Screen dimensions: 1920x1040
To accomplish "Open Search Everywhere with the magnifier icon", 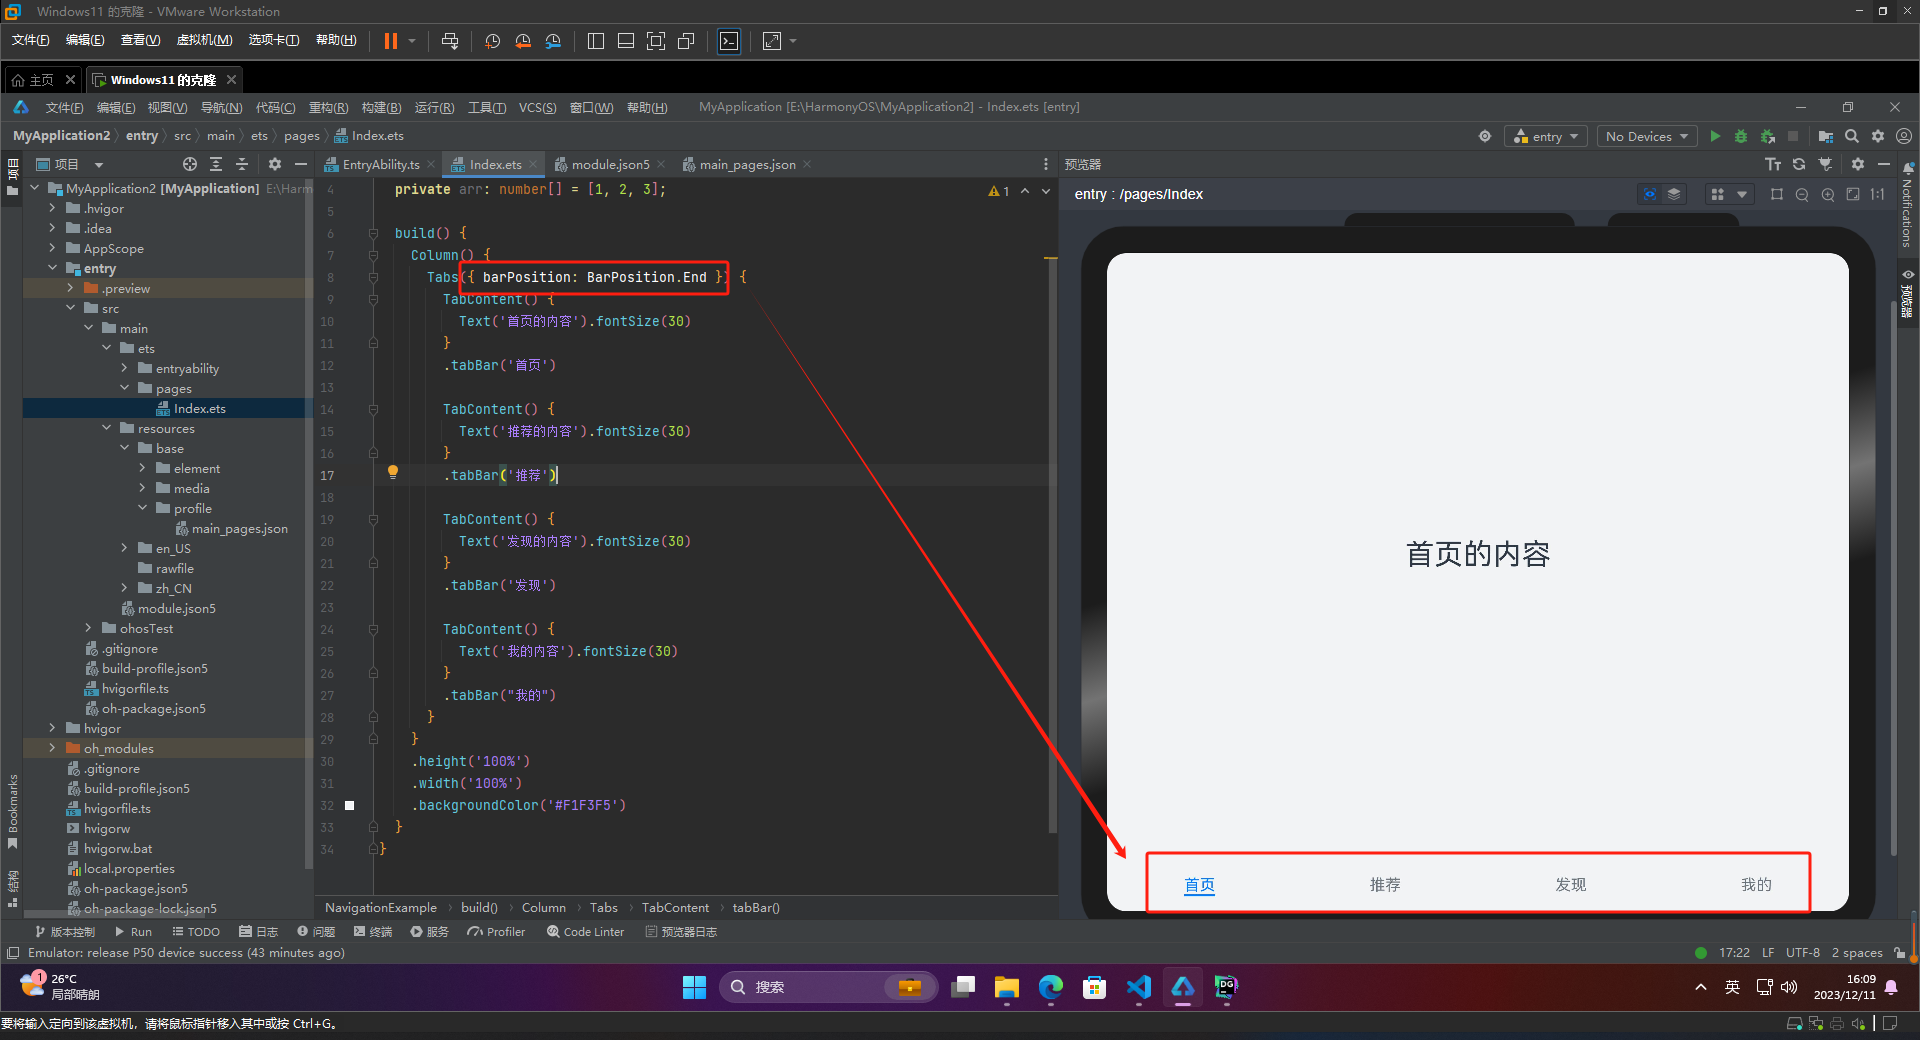I will coord(1851,136).
